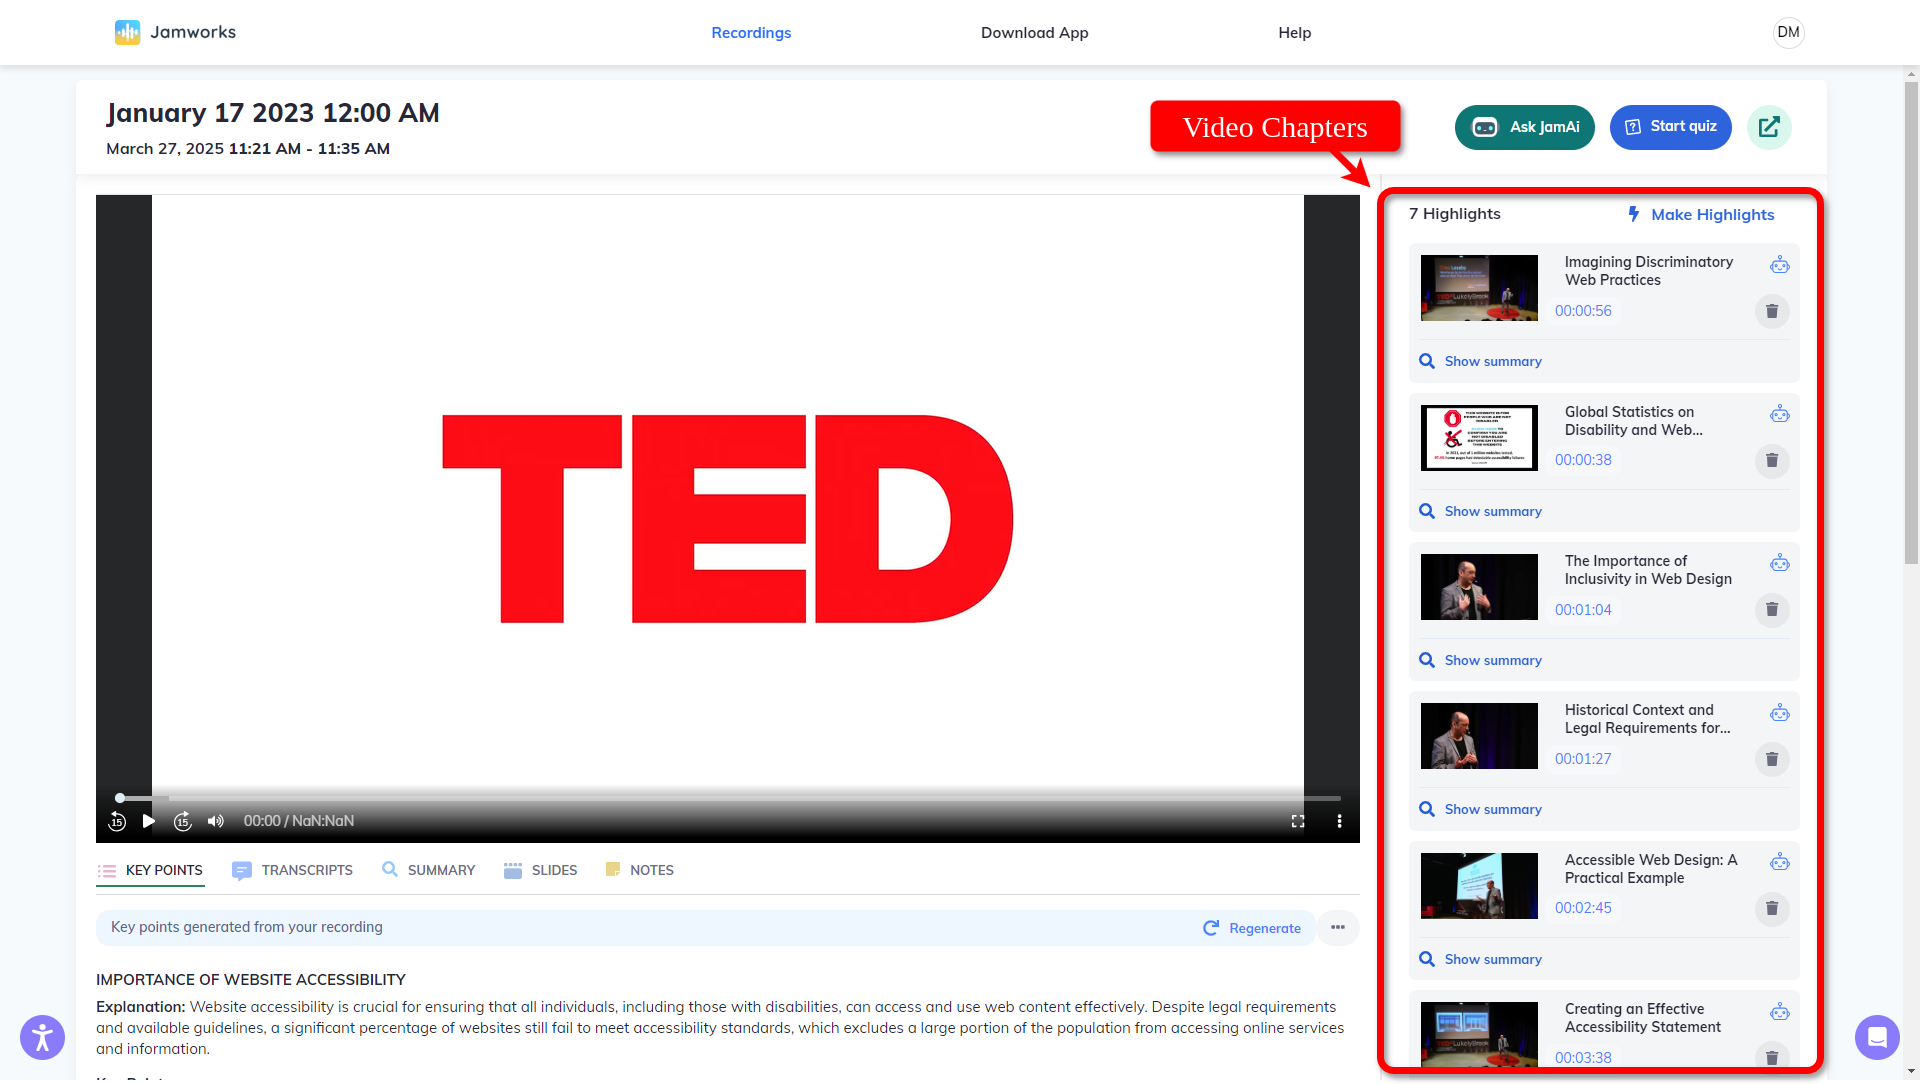Click Importance of Website Accessibility heading
Viewport: 1920px width, 1084px height.
tap(251, 980)
